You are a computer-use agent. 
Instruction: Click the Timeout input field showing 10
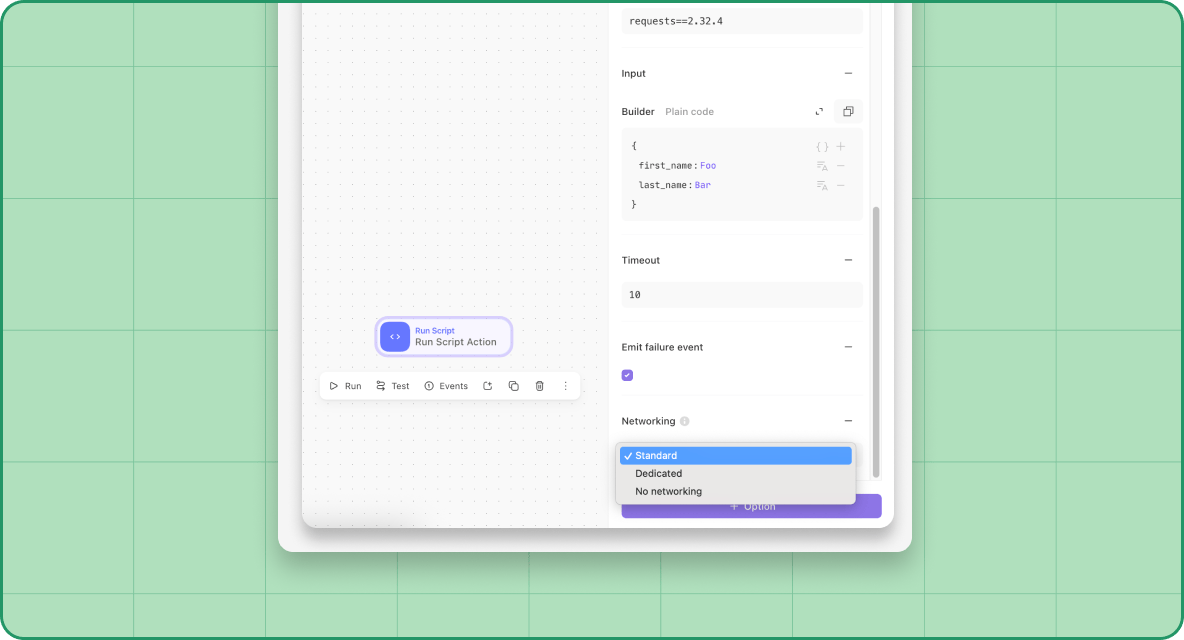click(742, 295)
